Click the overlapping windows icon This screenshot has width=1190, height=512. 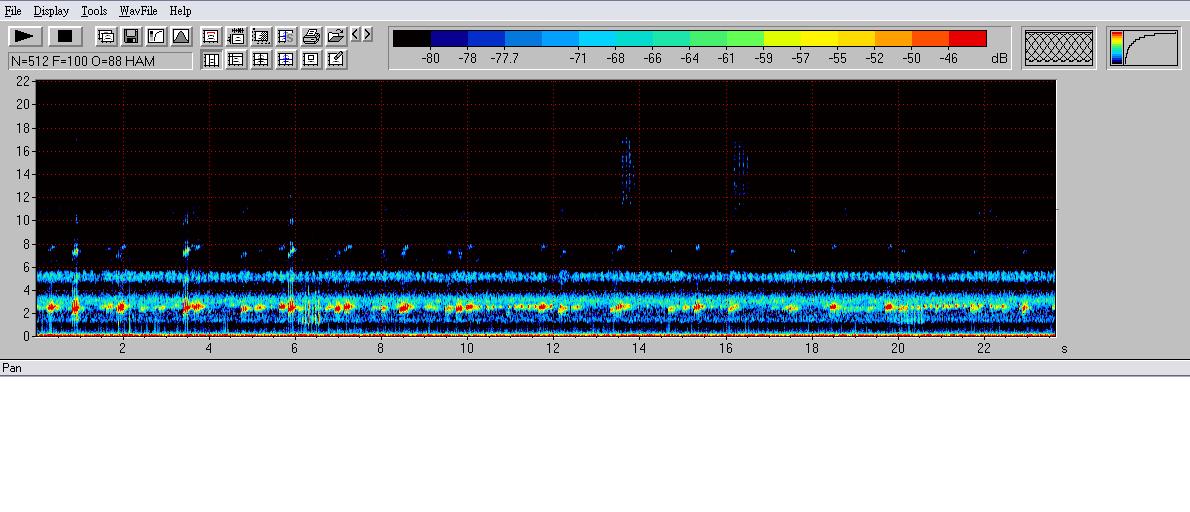click(106, 36)
